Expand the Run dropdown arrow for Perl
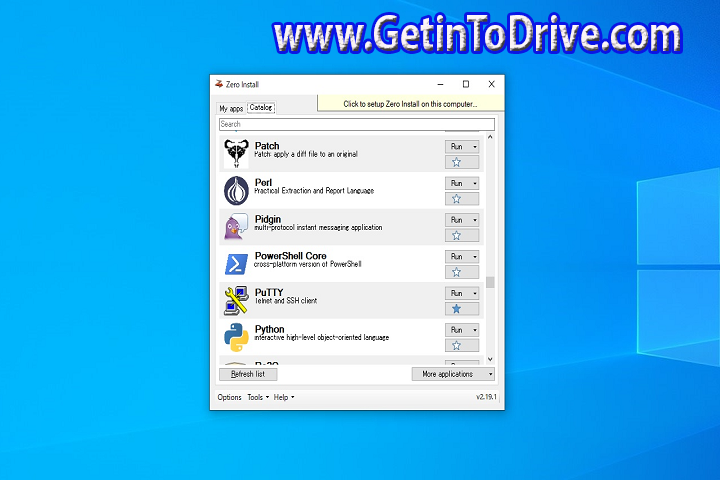Viewport: 720px width, 480px height. point(475,184)
